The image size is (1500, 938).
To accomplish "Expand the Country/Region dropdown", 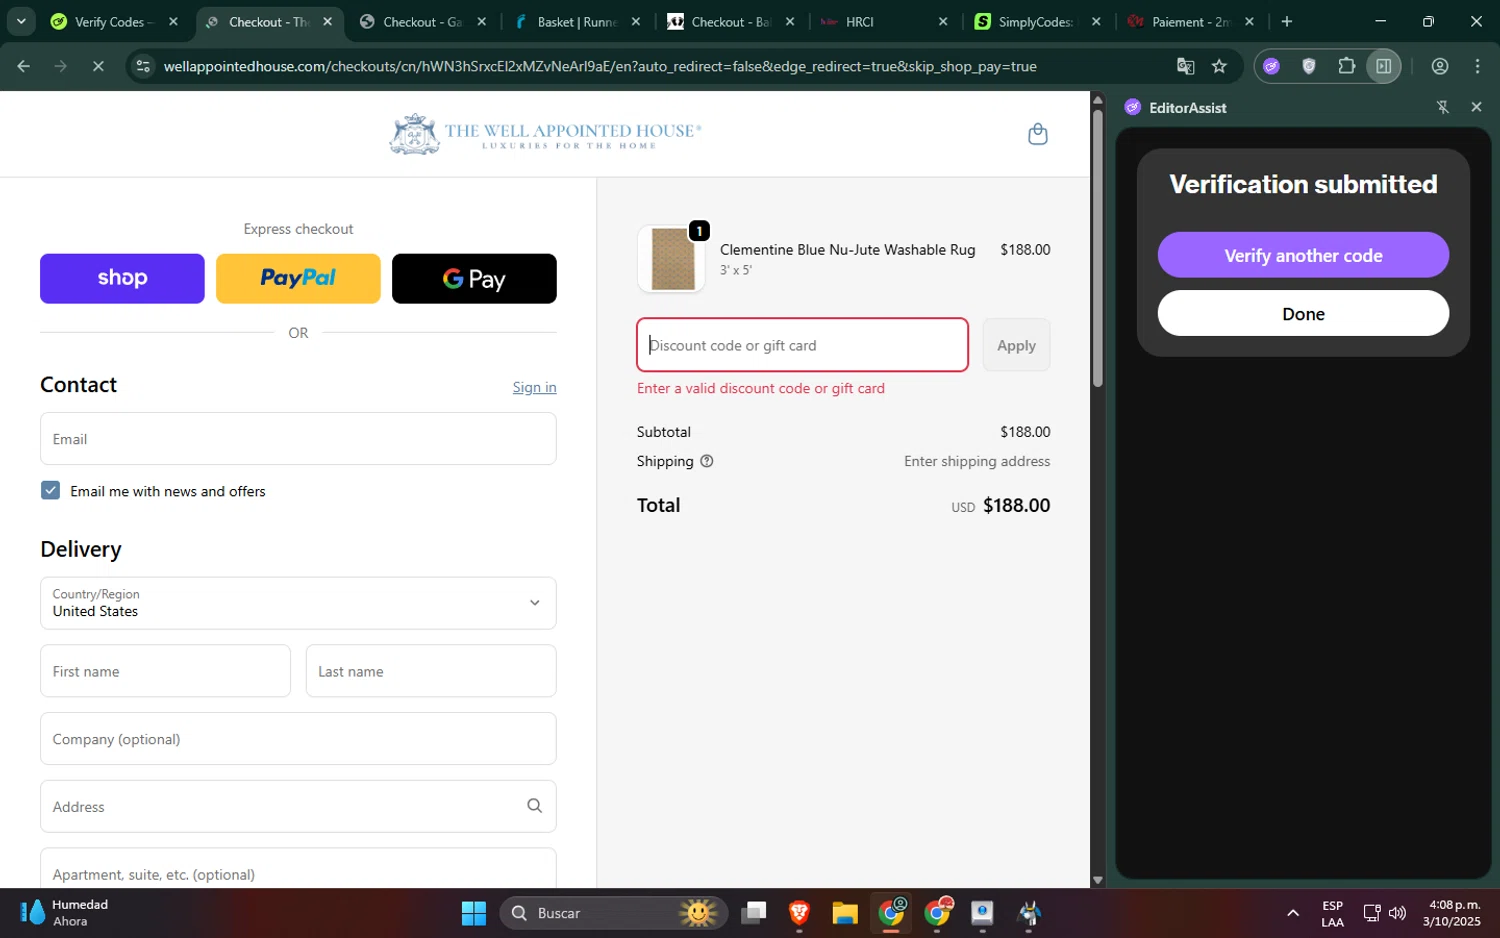I will [298, 603].
